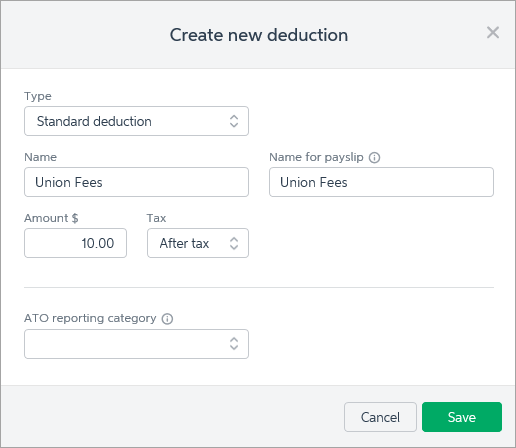Click the arrows in the ATO reporting category selector
Viewport: 516px width, 448px height.
(234, 344)
